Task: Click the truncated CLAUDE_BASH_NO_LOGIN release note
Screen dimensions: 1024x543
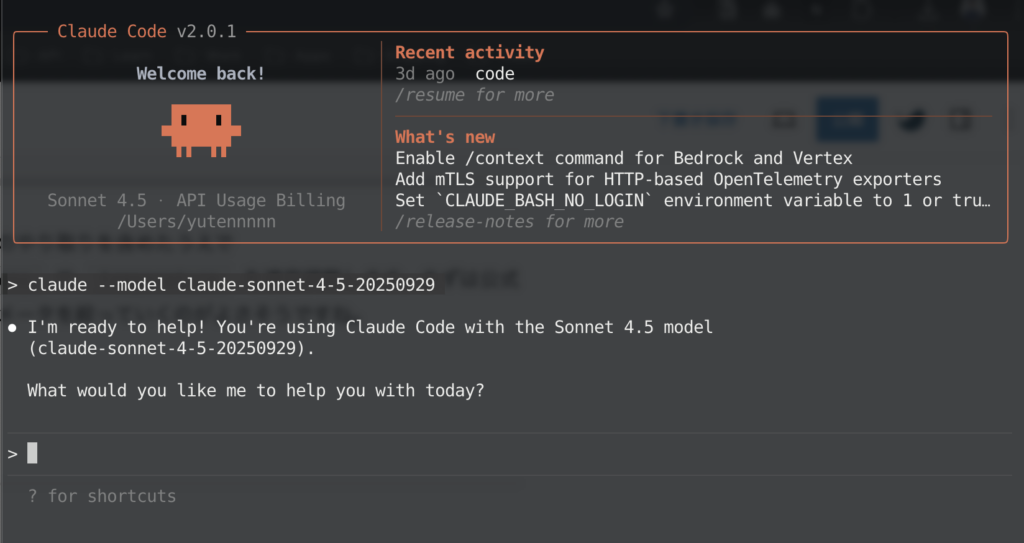Action: [692, 200]
